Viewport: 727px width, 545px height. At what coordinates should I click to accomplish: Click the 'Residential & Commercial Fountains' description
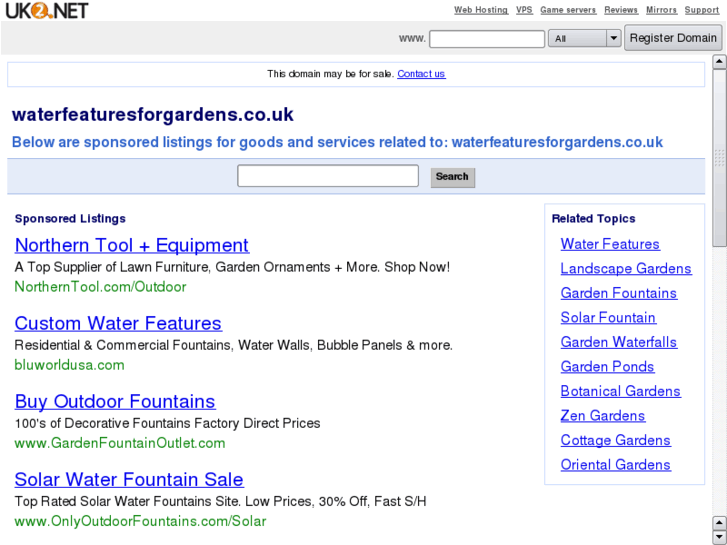tap(233, 345)
